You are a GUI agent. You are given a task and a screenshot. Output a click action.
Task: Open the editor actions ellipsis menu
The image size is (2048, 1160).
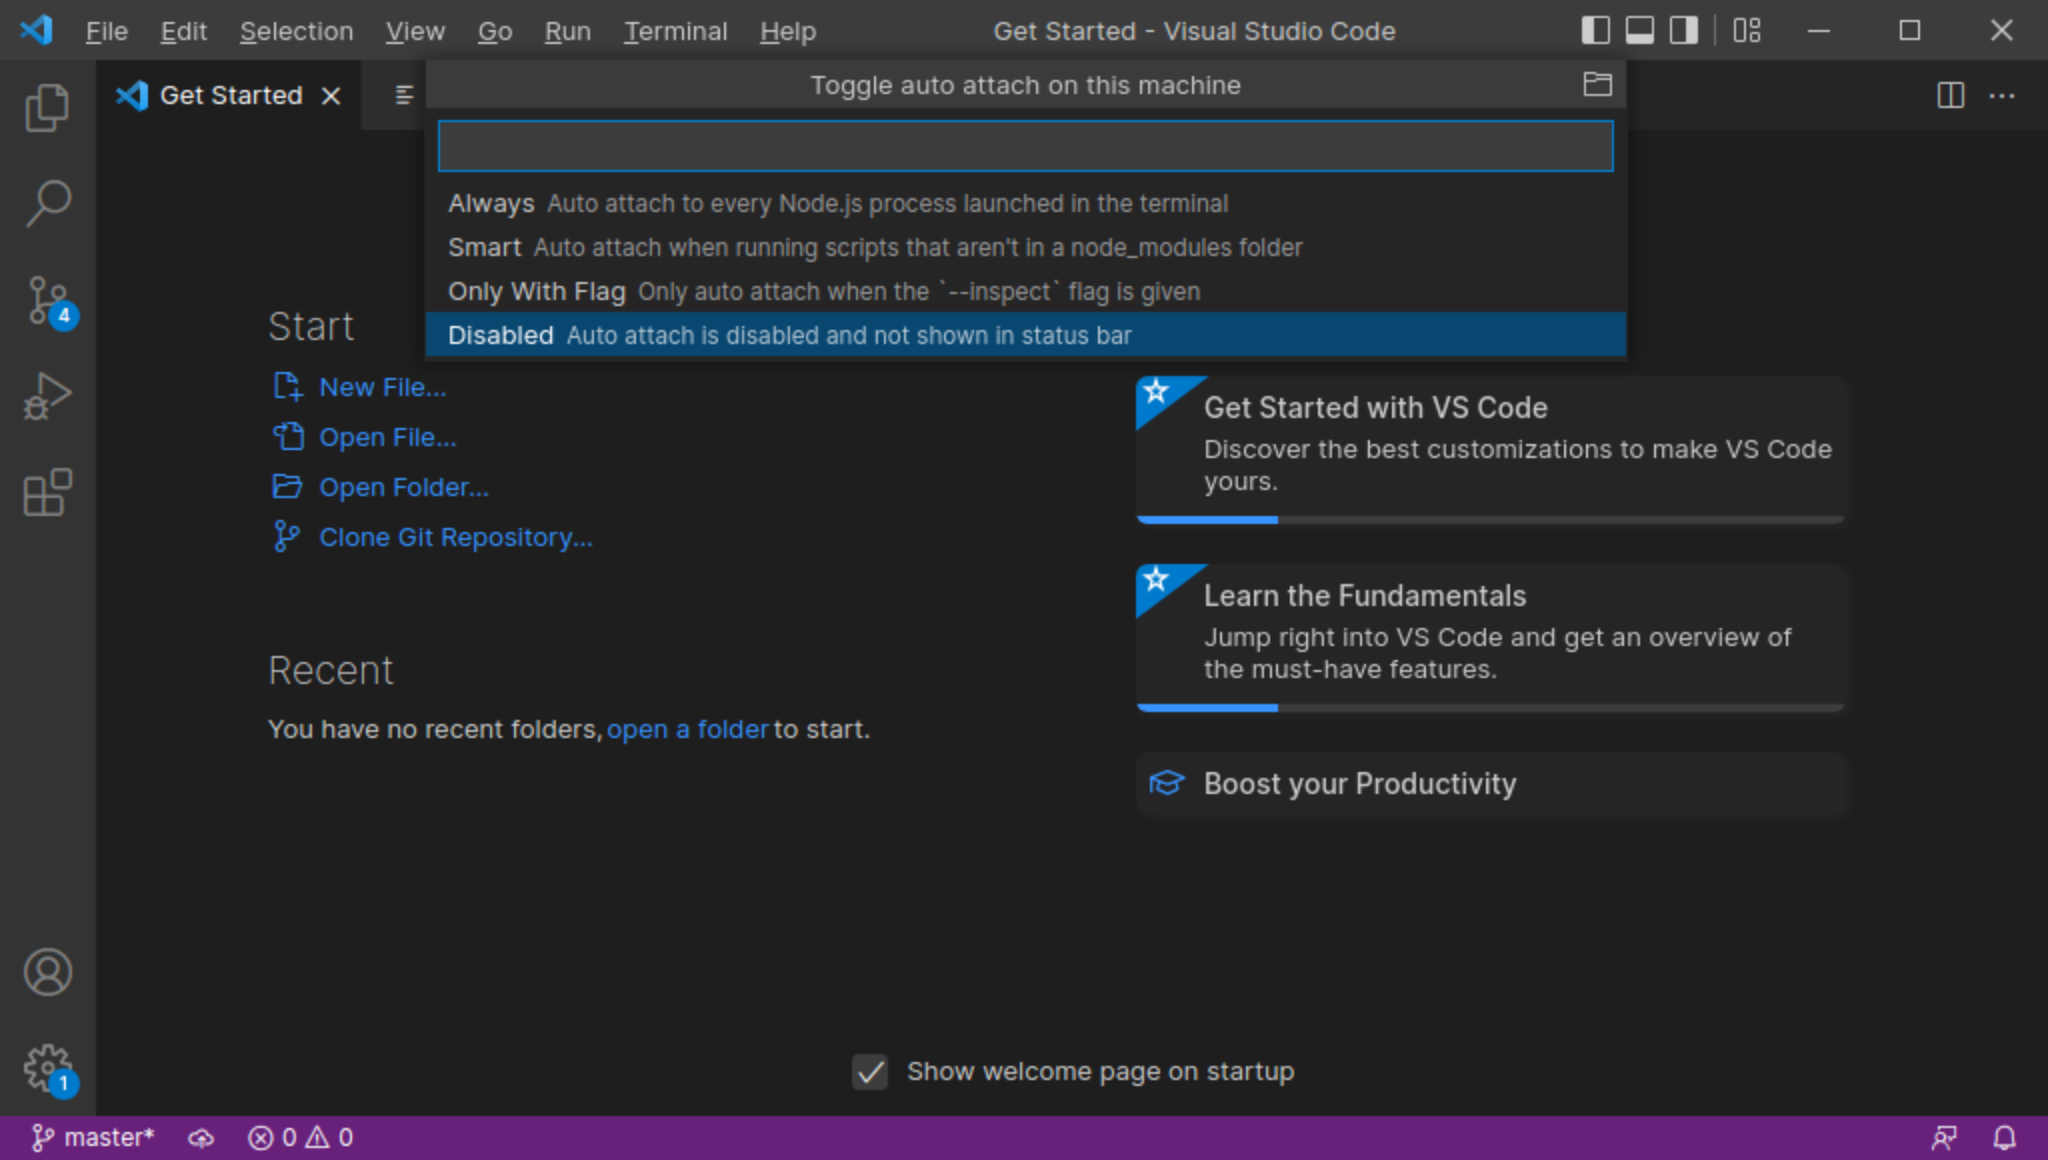point(2003,95)
